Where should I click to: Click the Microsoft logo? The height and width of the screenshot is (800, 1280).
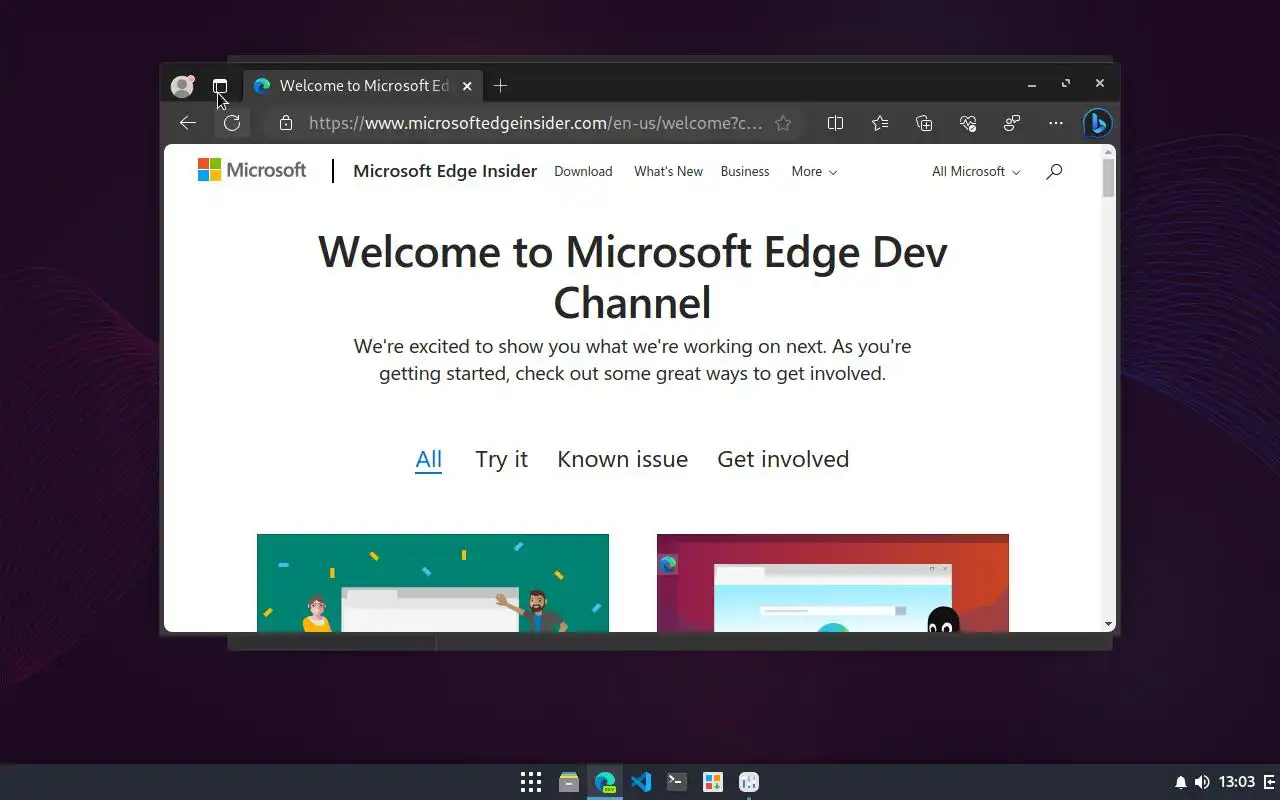pos(252,170)
